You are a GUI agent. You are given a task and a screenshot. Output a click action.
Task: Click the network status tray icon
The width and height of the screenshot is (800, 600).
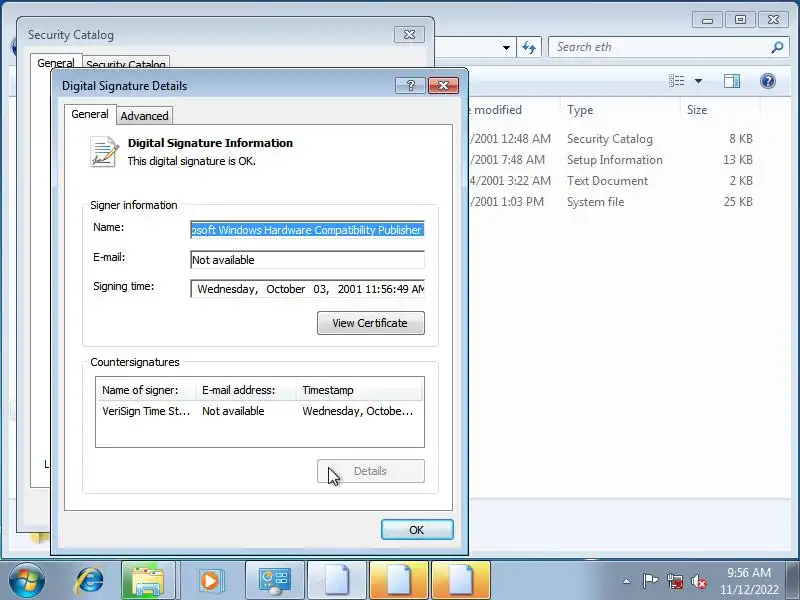675,581
